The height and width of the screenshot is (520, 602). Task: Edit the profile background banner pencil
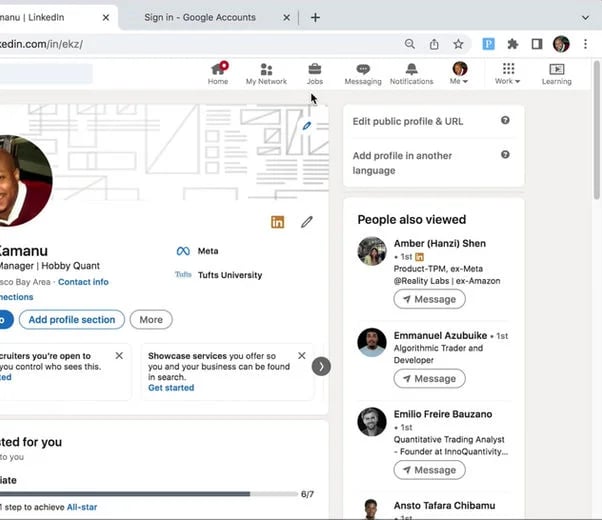click(x=306, y=126)
